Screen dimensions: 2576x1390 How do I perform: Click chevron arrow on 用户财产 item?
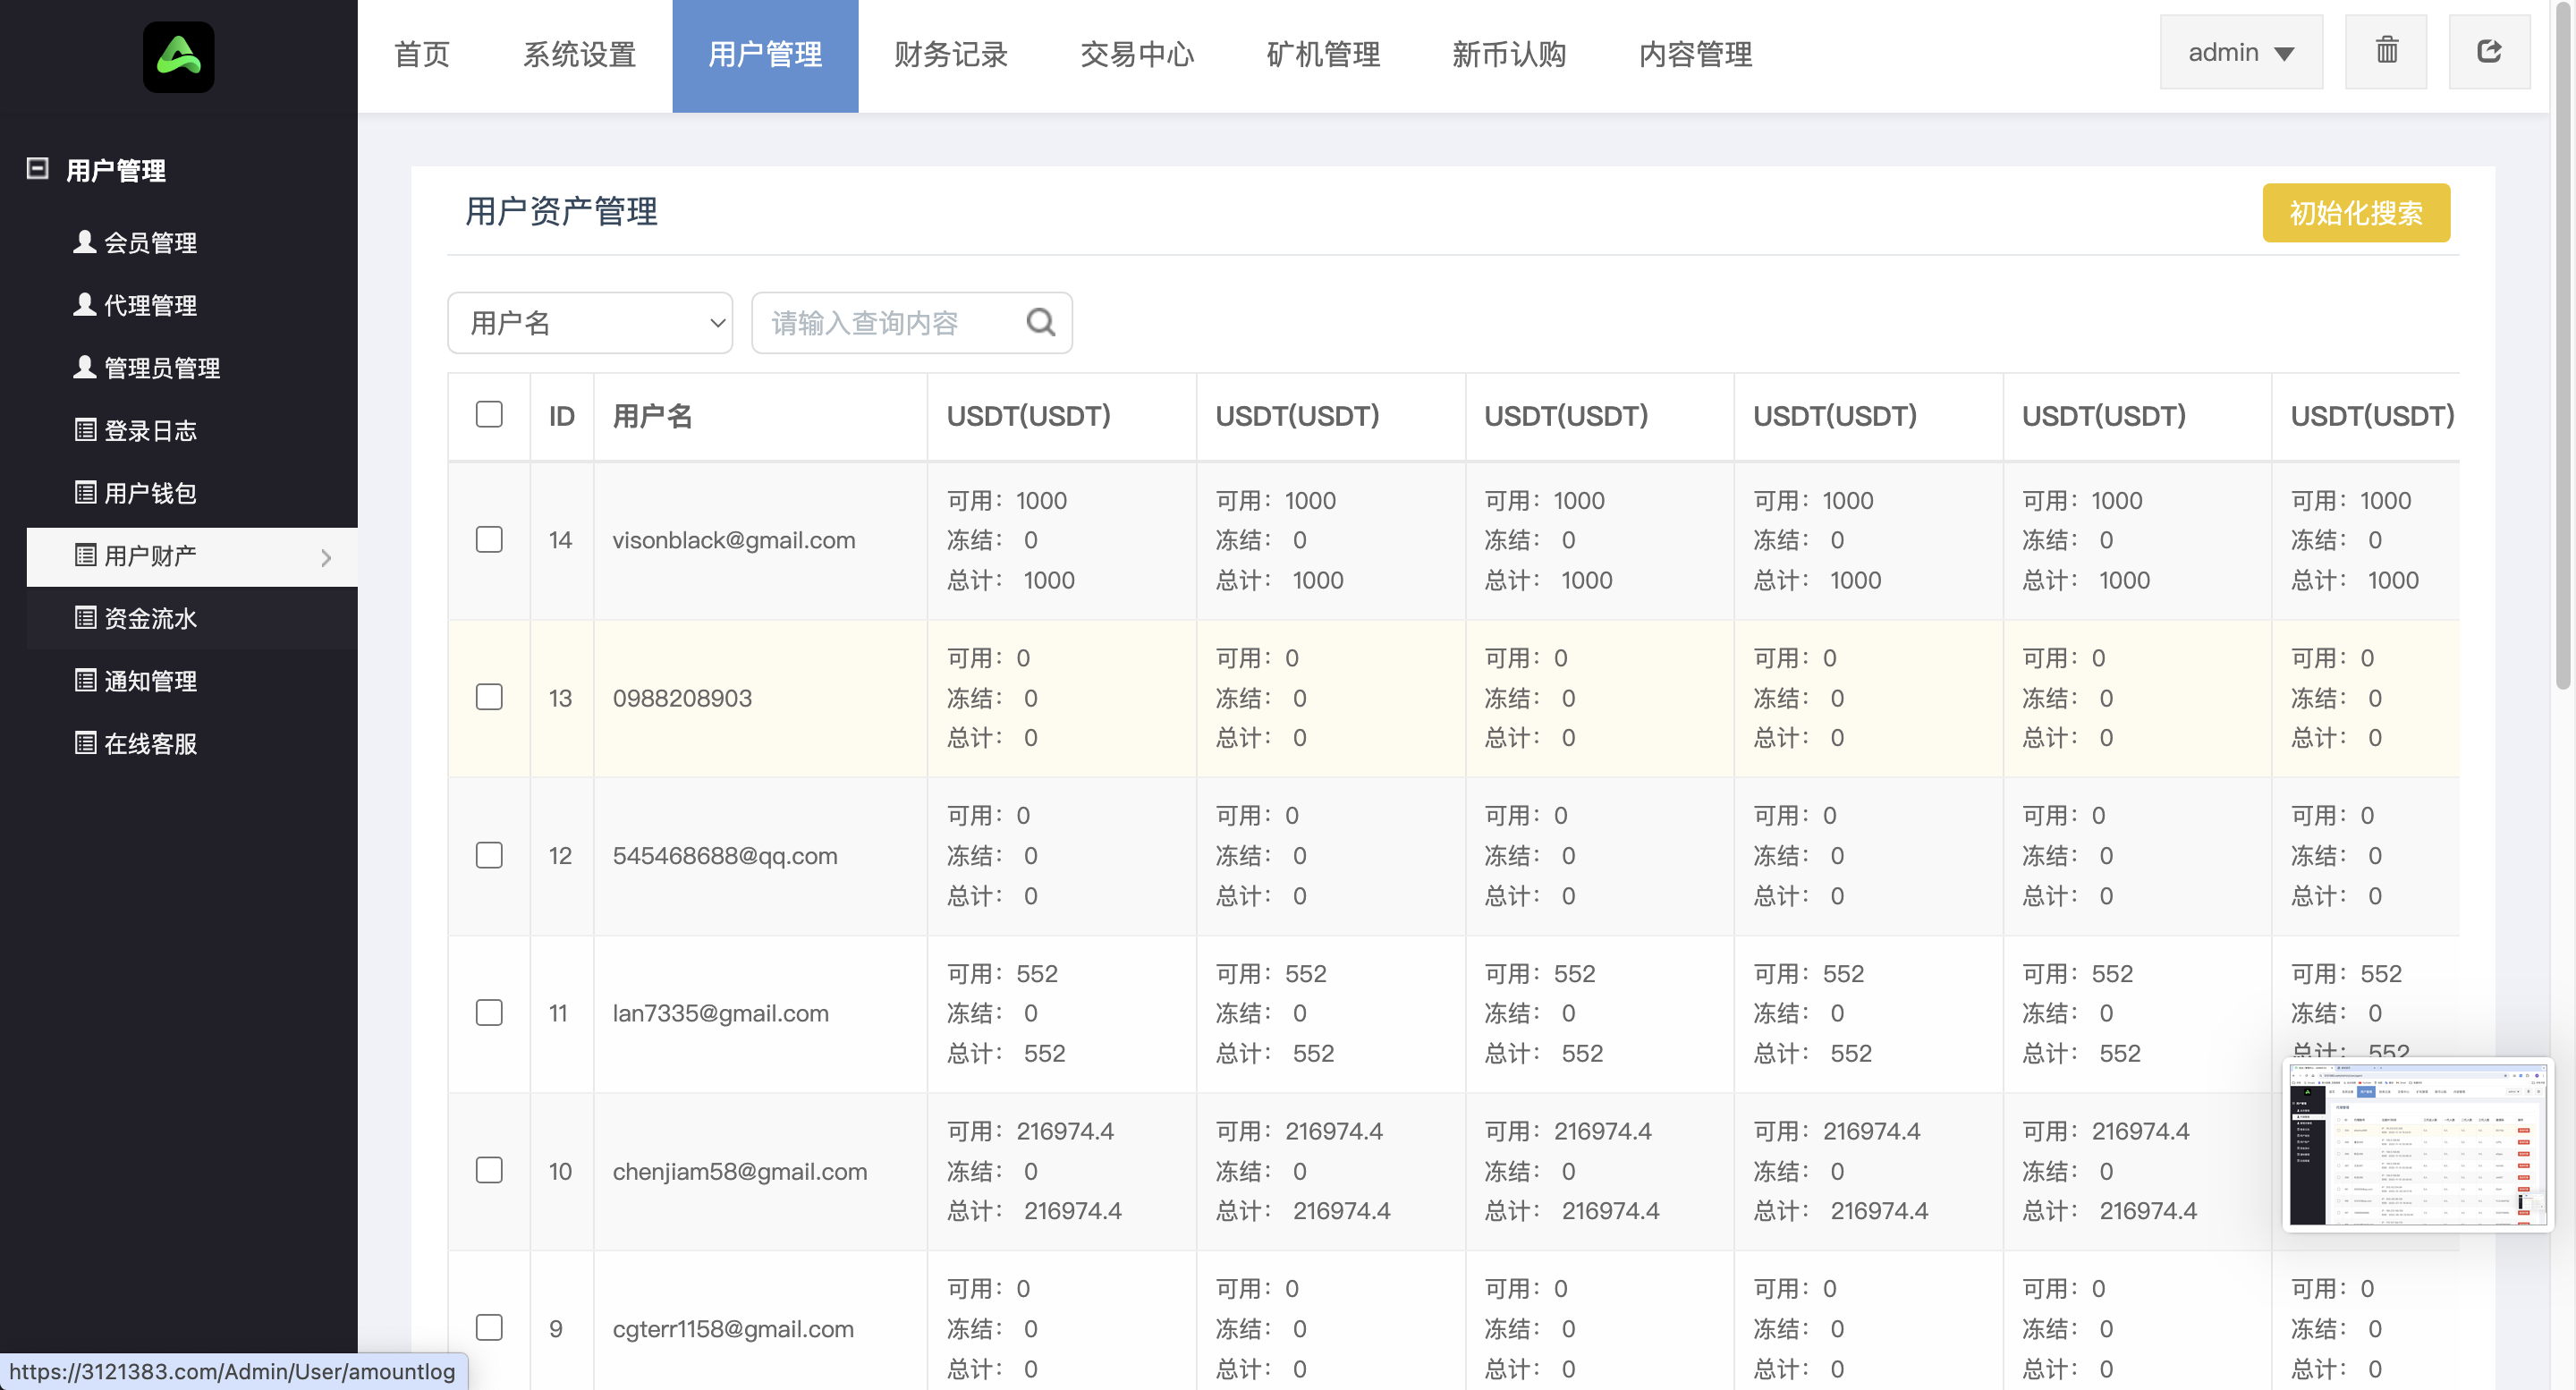(x=326, y=558)
